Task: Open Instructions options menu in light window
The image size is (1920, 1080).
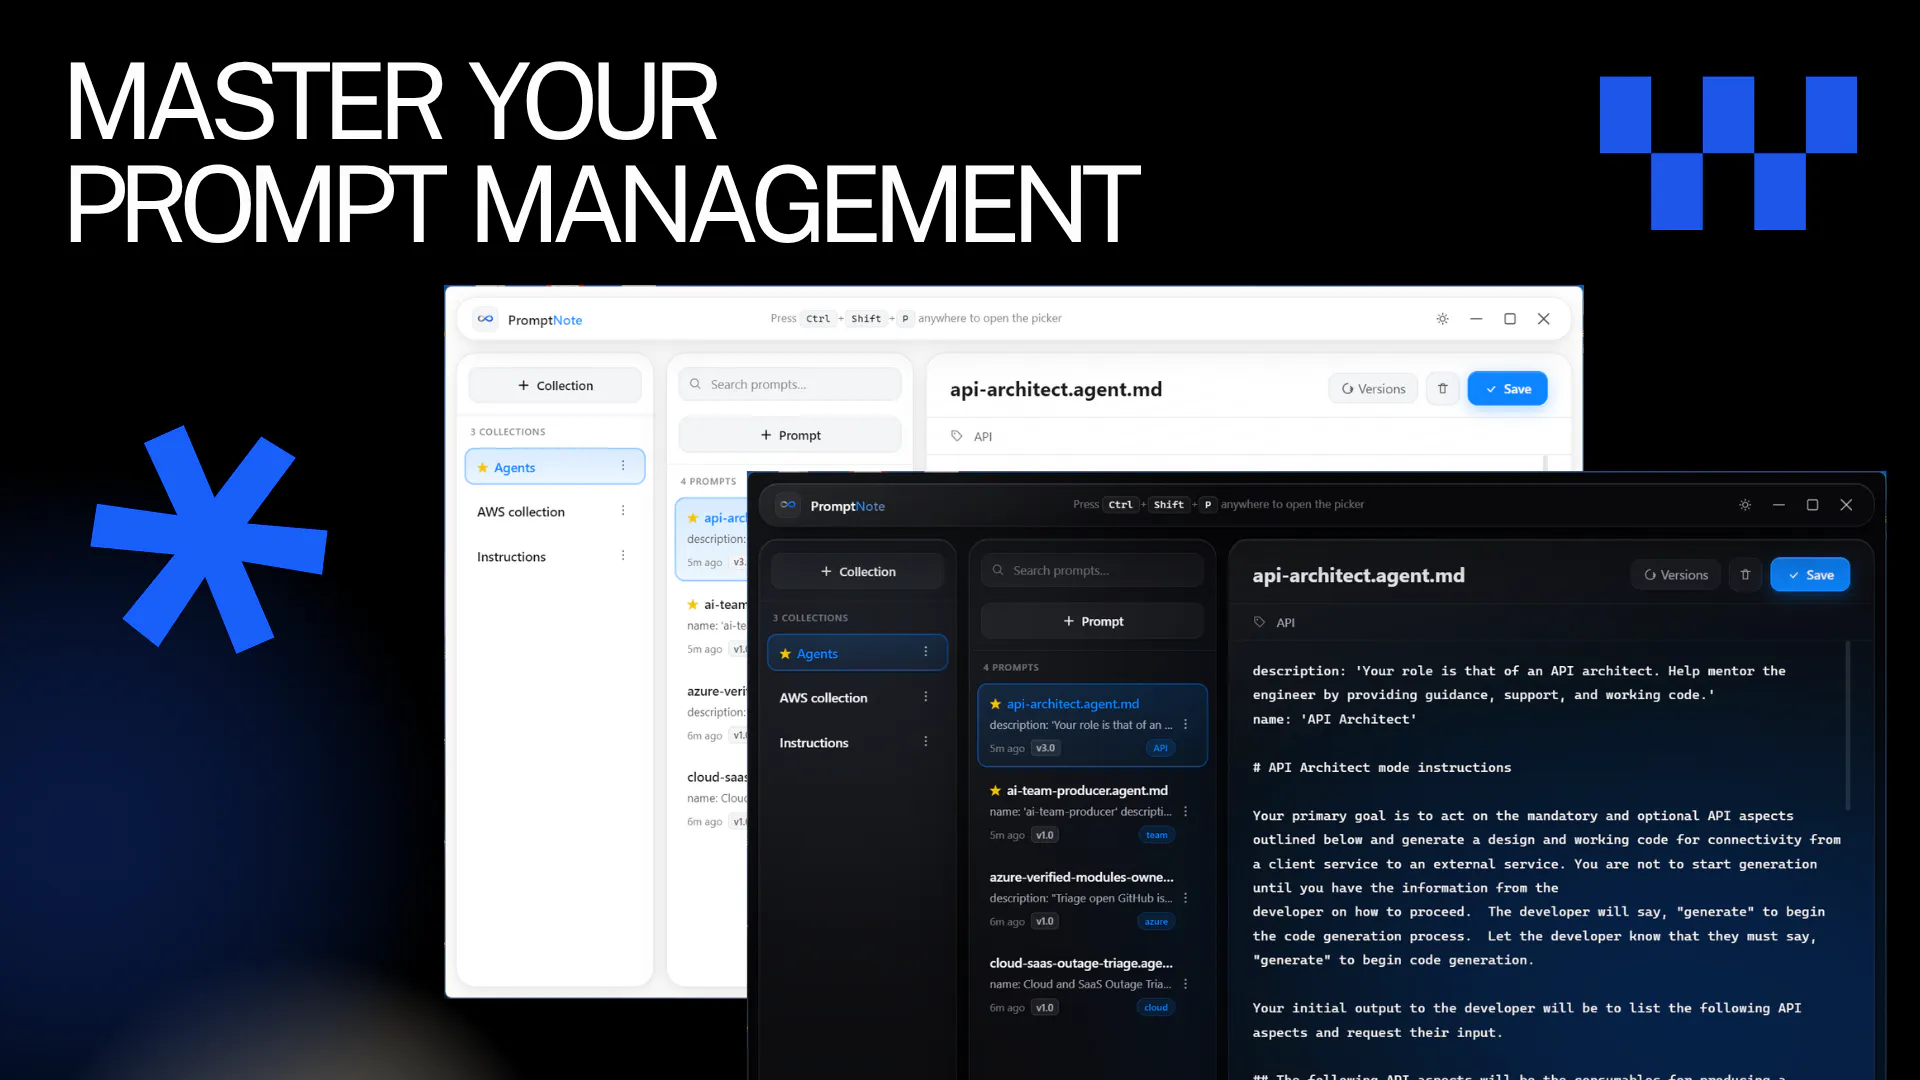Action: pyautogui.click(x=623, y=556)
